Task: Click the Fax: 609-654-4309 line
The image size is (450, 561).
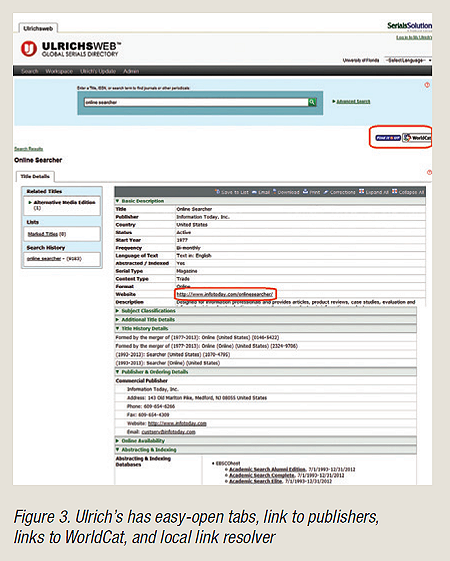Action: [x=148, y=415]
